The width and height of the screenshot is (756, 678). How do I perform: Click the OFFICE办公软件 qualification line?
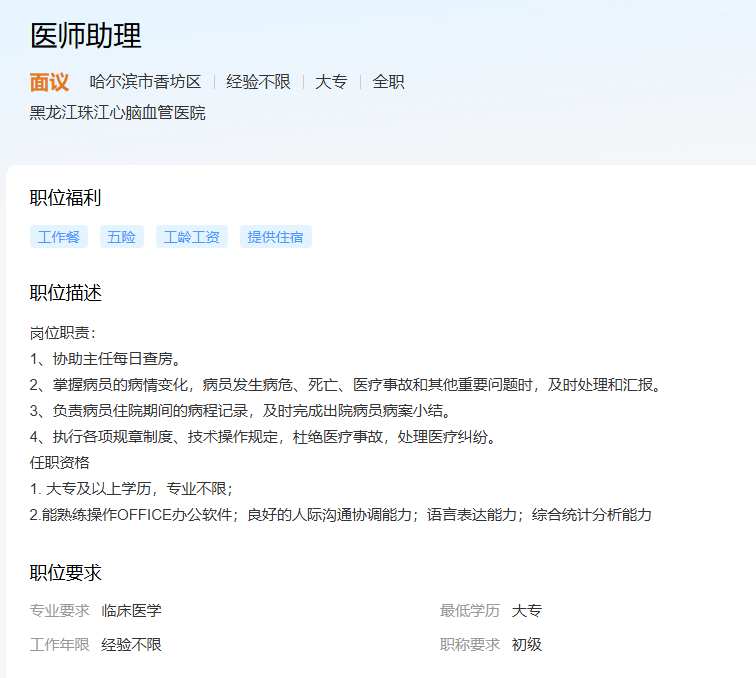tap(340, 514)
